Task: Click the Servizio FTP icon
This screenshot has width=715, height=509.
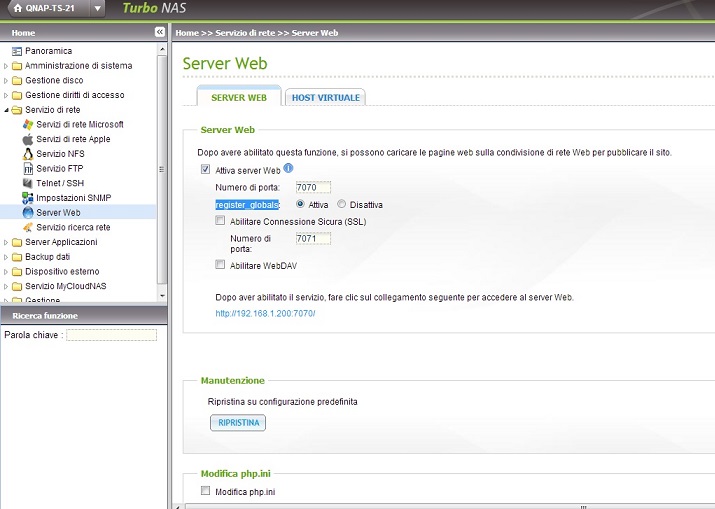Action: tap(28, 169)
